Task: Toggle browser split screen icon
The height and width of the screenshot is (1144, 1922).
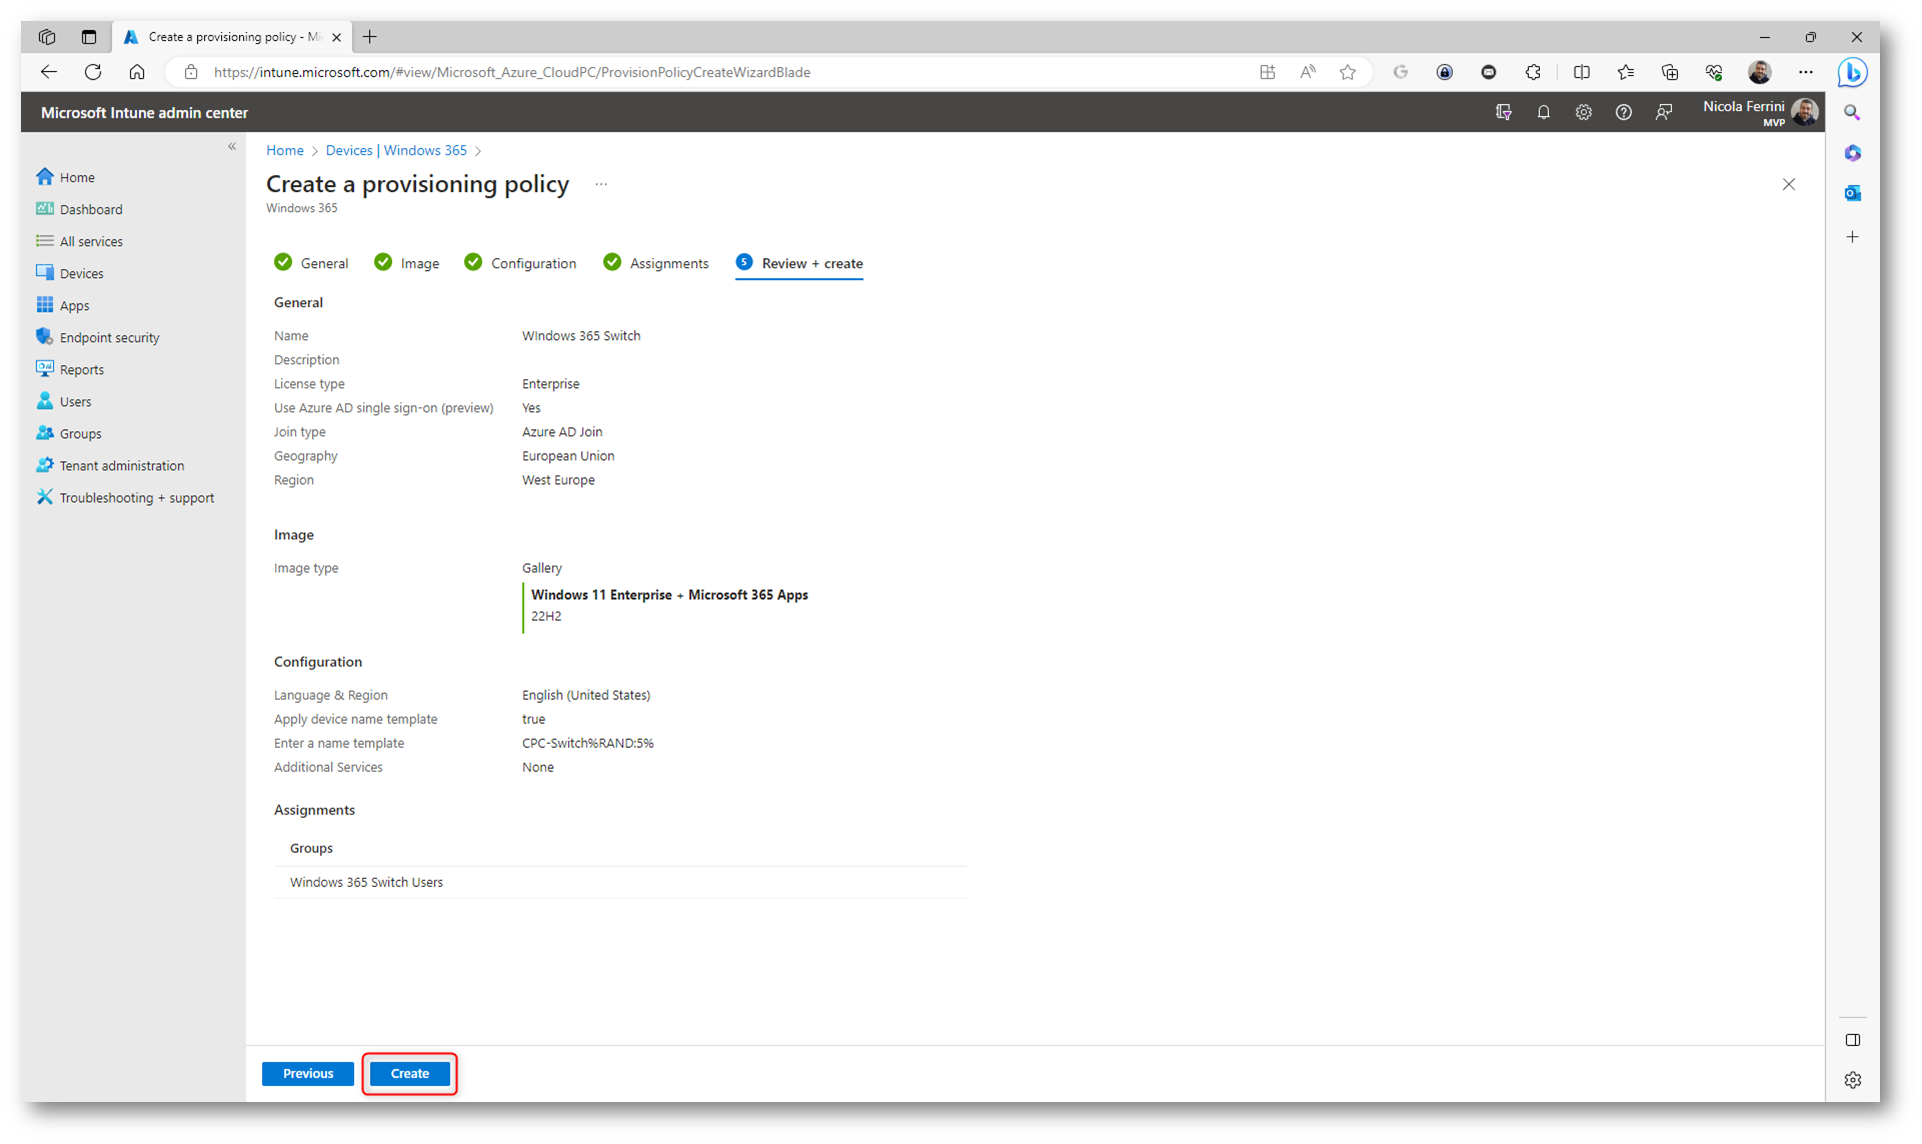Action: click(x=1581, y=72)
